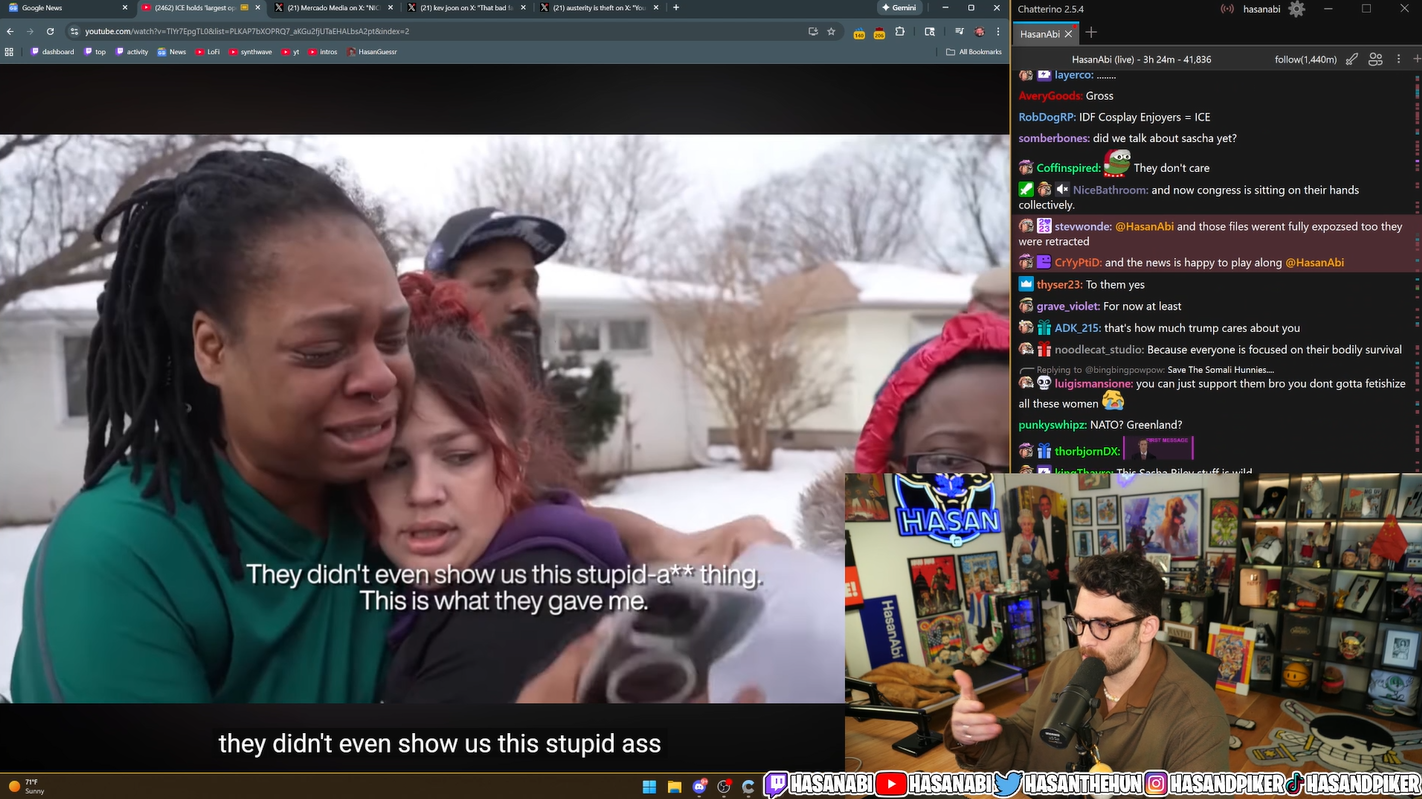Image resolution: width=1422 pixels, height=799 pixels.
Task: Open the activity bookmark
Action: pyautogui.click(x=132, y=52)
